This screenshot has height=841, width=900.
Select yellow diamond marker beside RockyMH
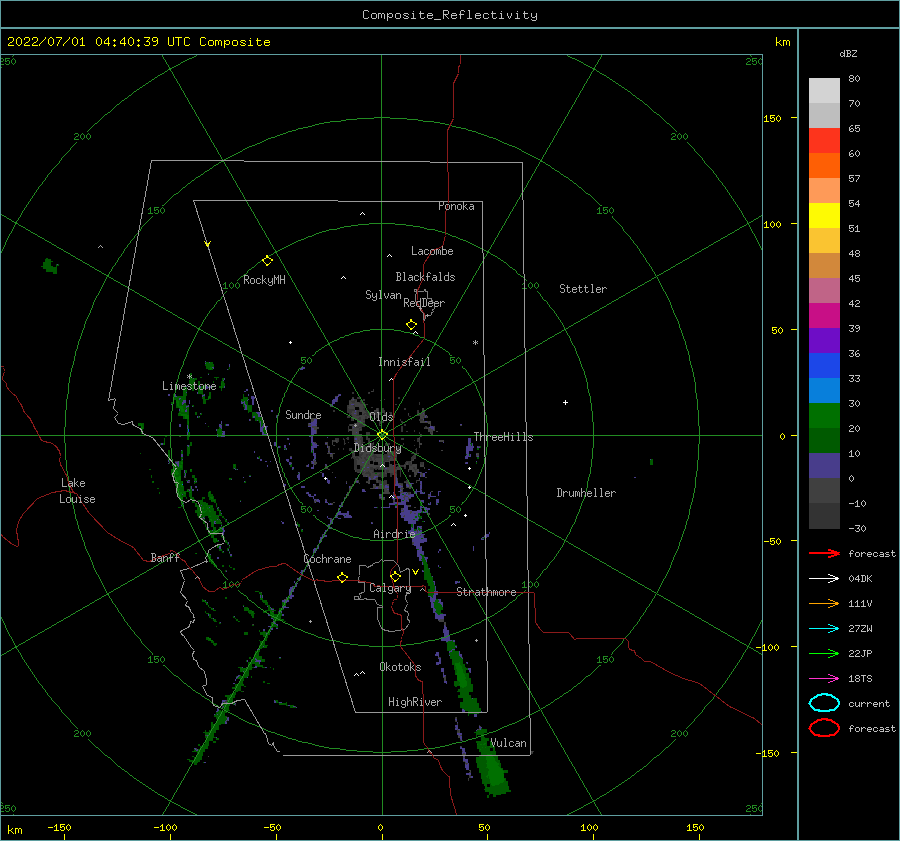[x=267, y=261]
